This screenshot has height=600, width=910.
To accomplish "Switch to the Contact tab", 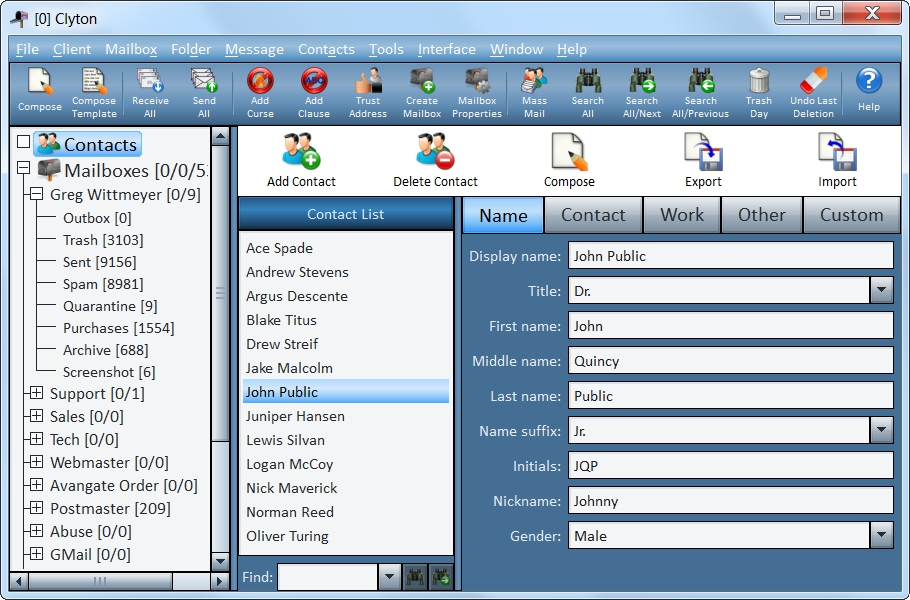I will [593, 215].
